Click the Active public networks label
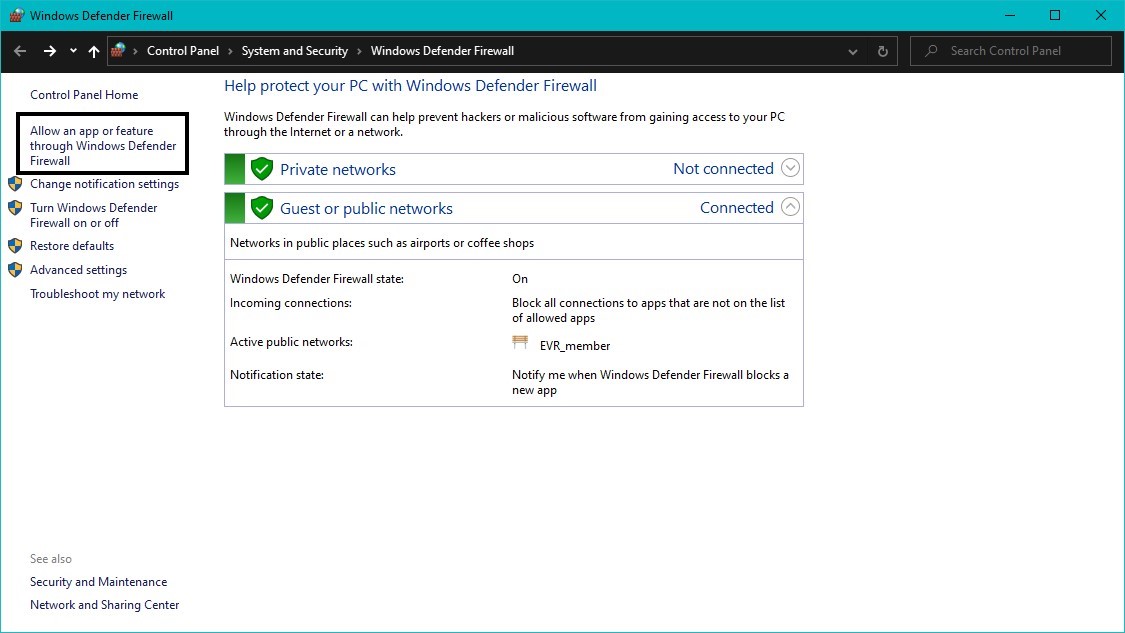The image size is (1125, 633). (291, 342)
